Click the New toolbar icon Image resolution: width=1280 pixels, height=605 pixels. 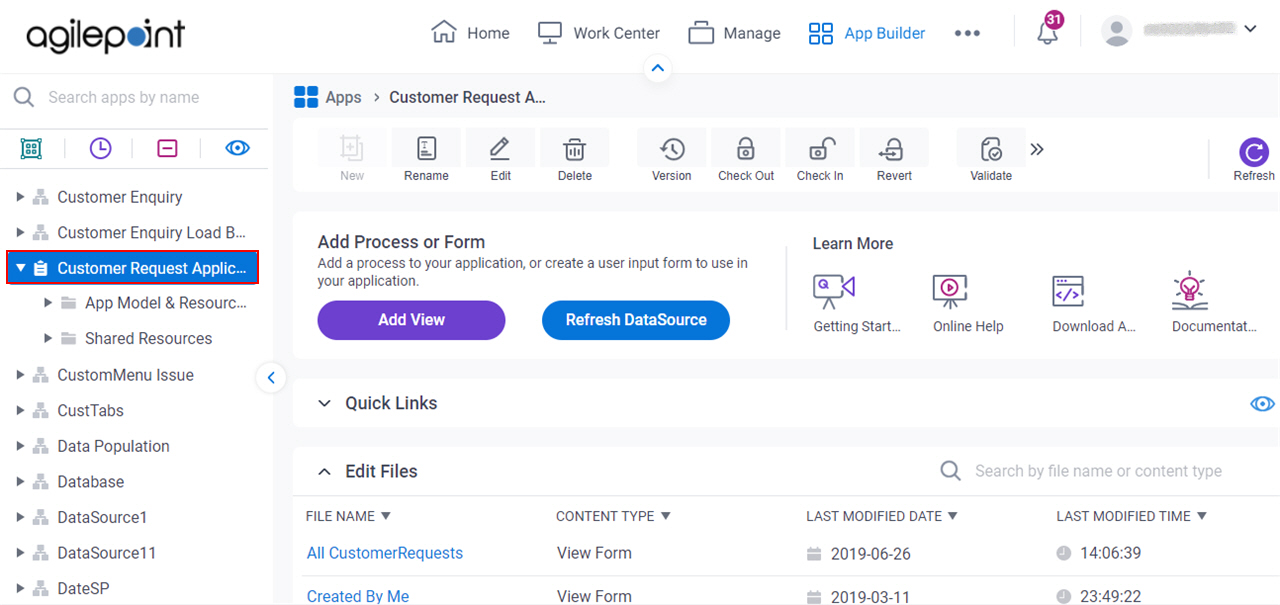[352, 149]
